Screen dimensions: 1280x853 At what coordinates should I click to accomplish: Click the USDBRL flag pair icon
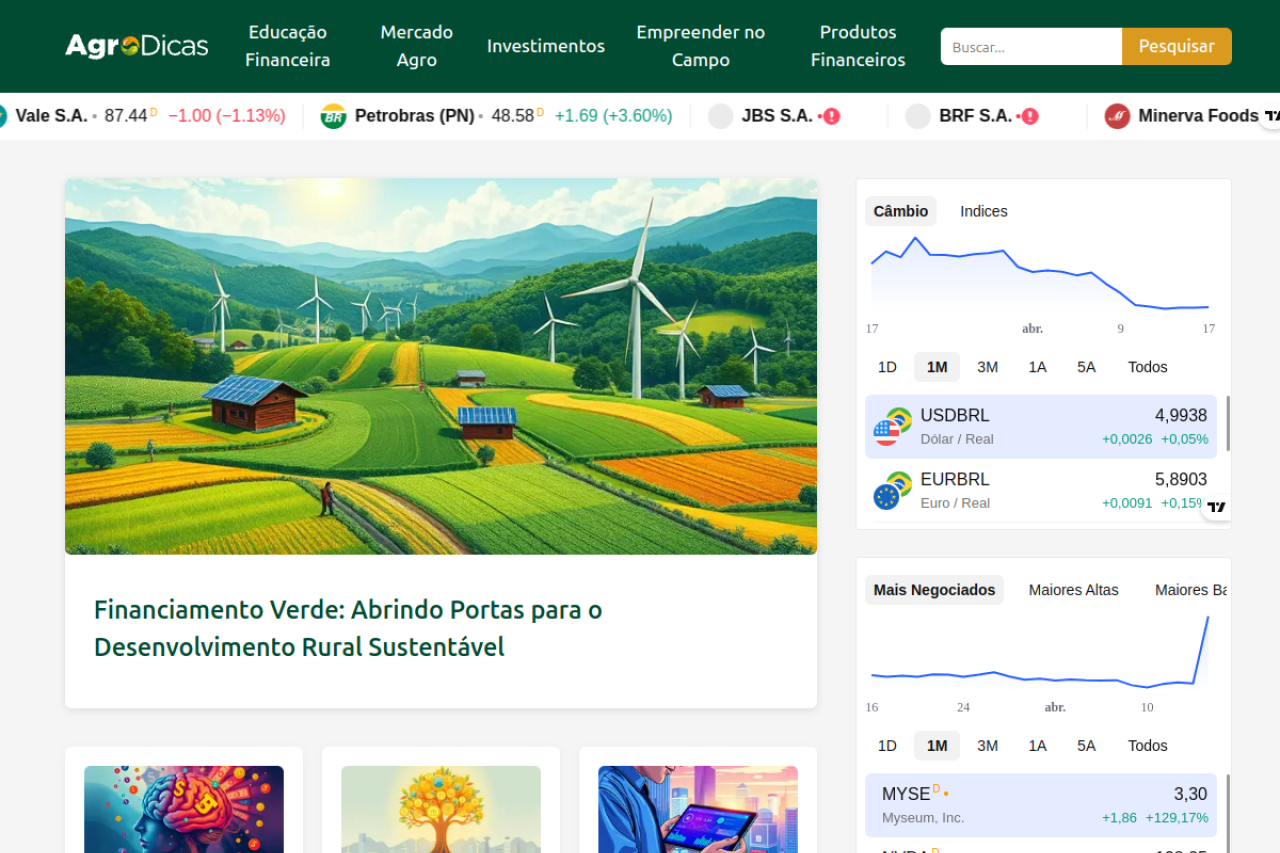pyautogui.click(x=892, y=427)
